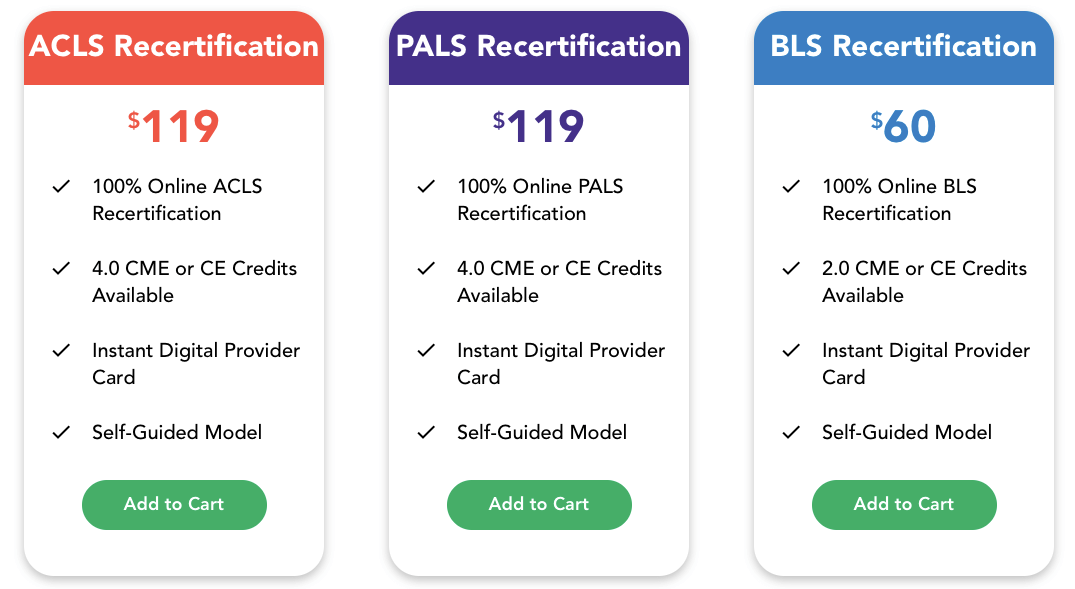This screenshot has height=589, width=1075.
Task: Select the BLS Recertification blue header
Action: coord(904,48)
